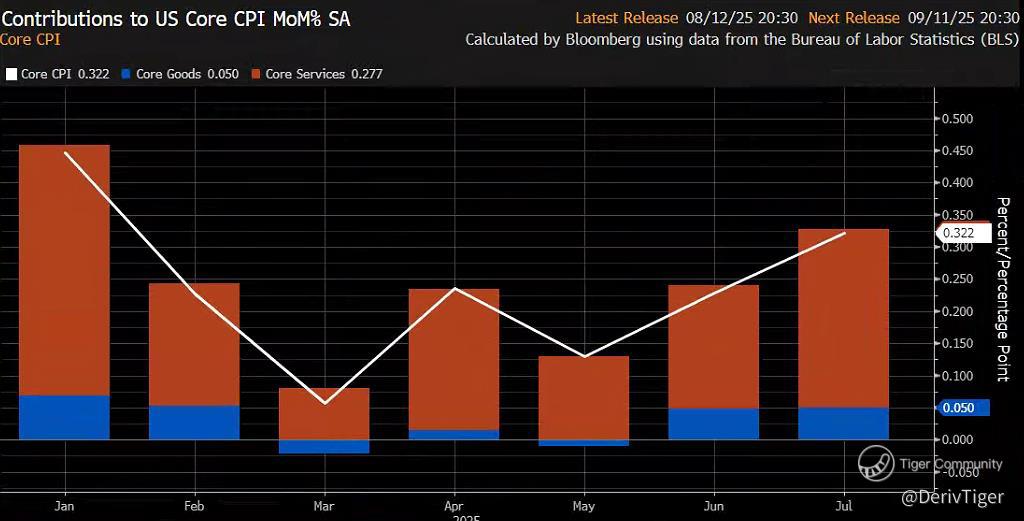Click the 'Feb' x-axis label
This screenshot has width=1024, height=521.
pos(194,506)
